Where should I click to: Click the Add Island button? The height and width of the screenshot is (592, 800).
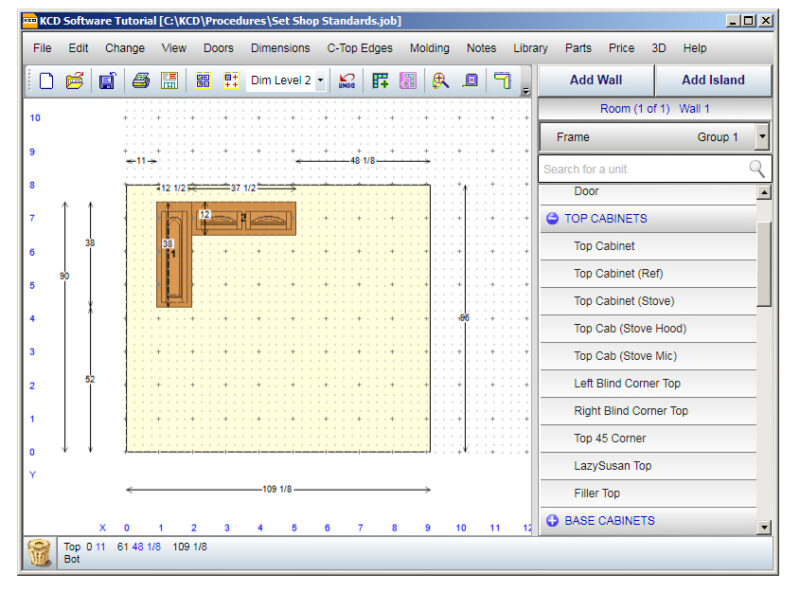click(x=714, y=79)
